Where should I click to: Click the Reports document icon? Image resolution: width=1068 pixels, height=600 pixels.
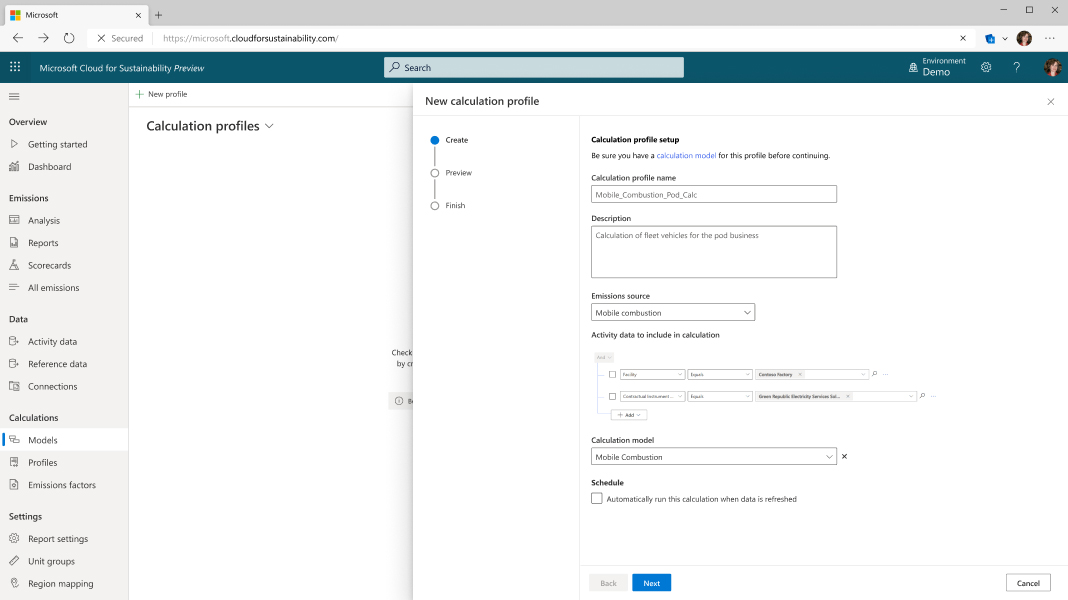click(x=14, y=242)
